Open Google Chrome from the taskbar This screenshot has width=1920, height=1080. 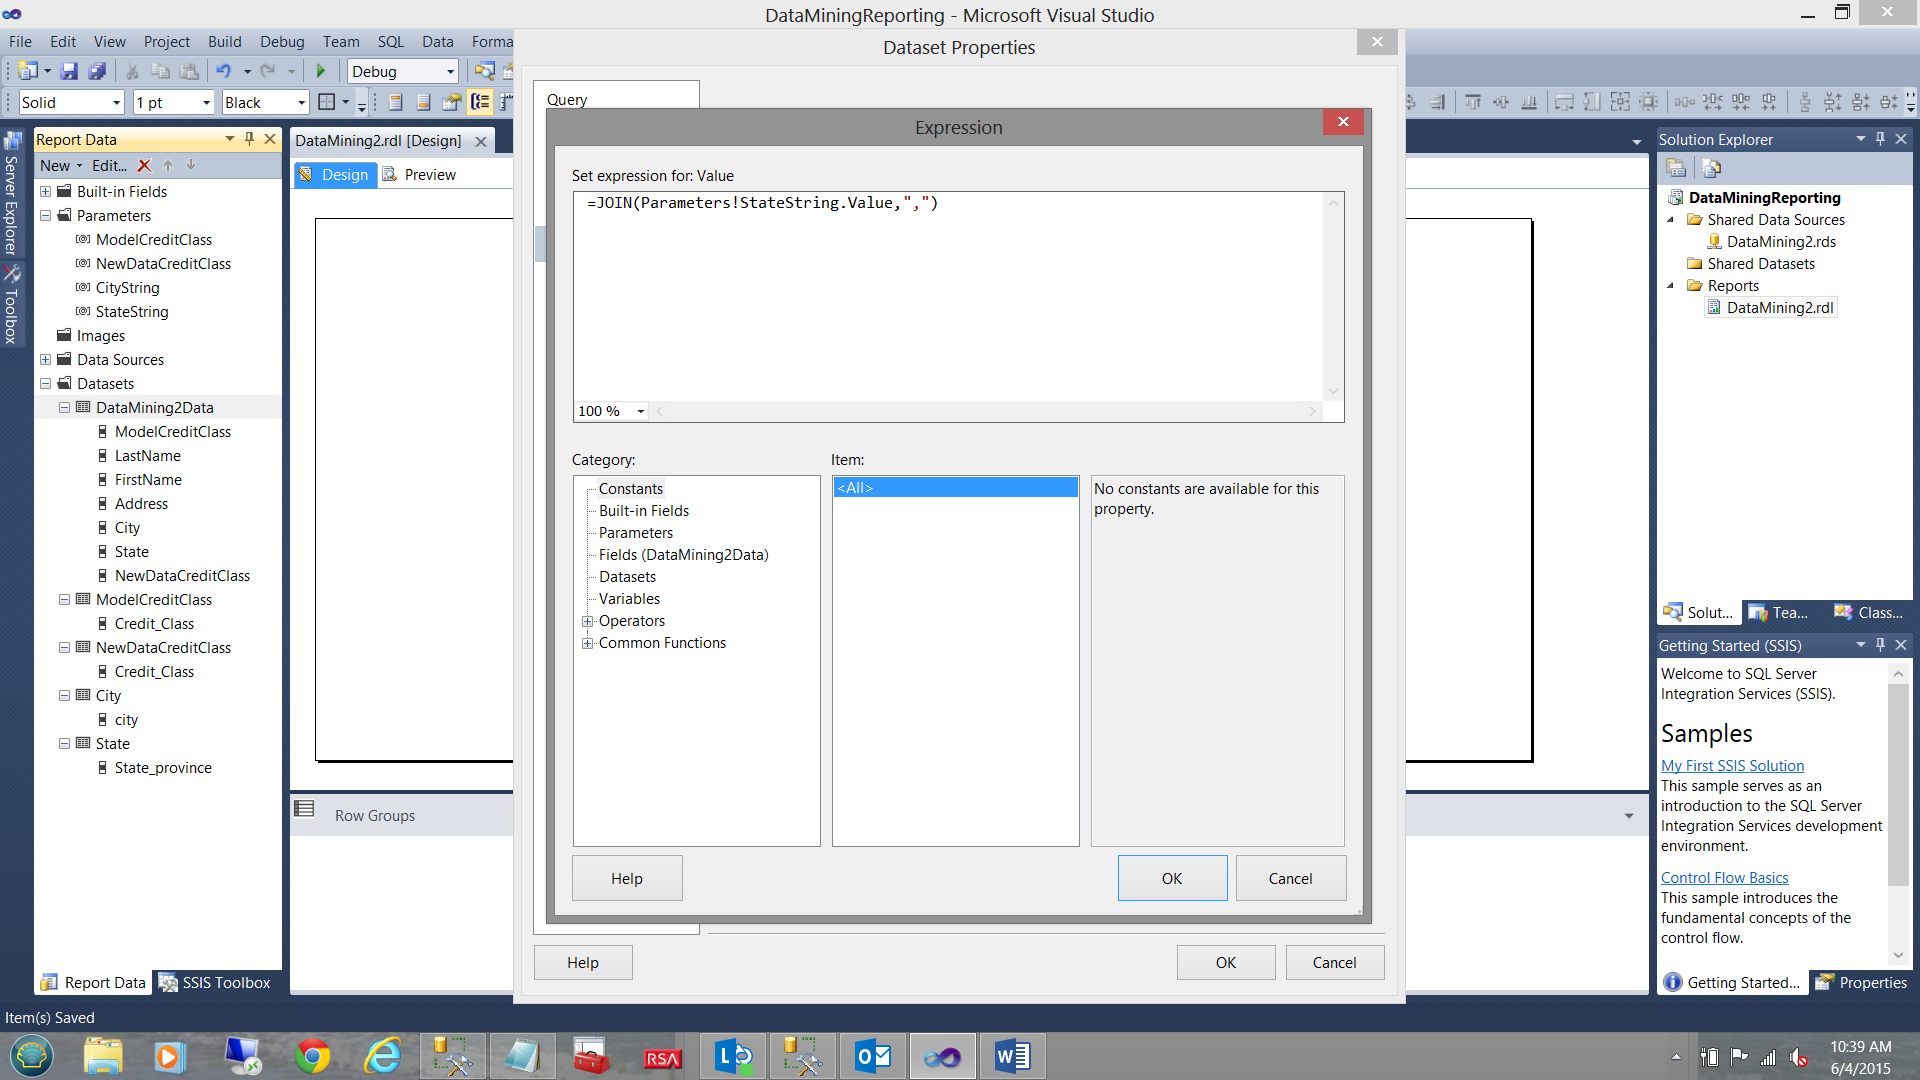click(313, 1056)
